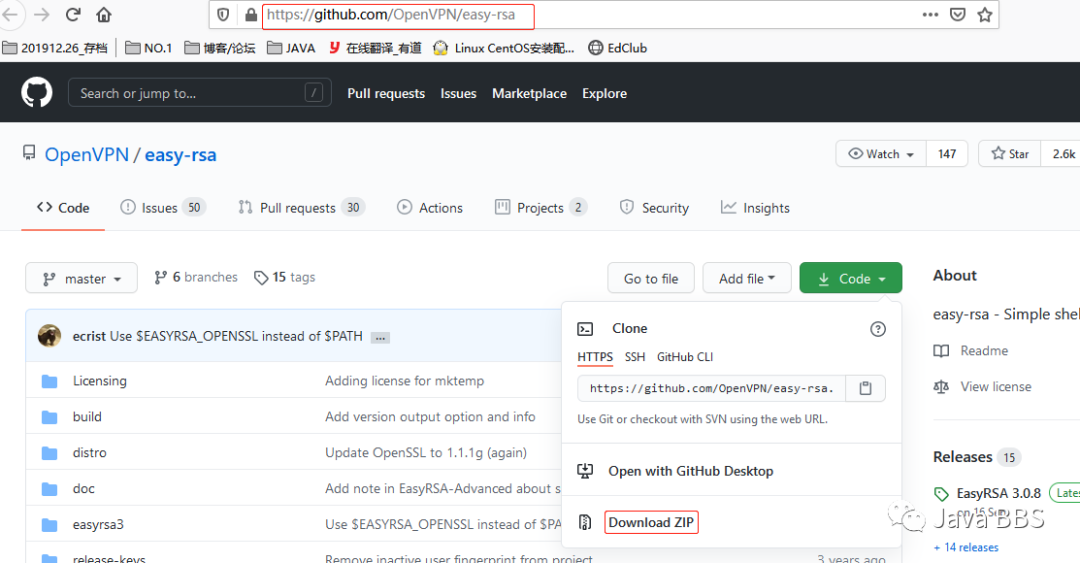
Task: Open the Linux CentOS bookmark
Action: [x=503, y=48]
